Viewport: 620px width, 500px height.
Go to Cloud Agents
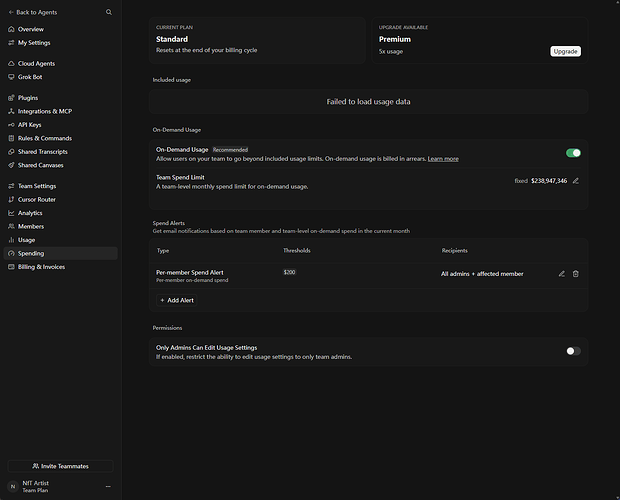coord(60,64)
